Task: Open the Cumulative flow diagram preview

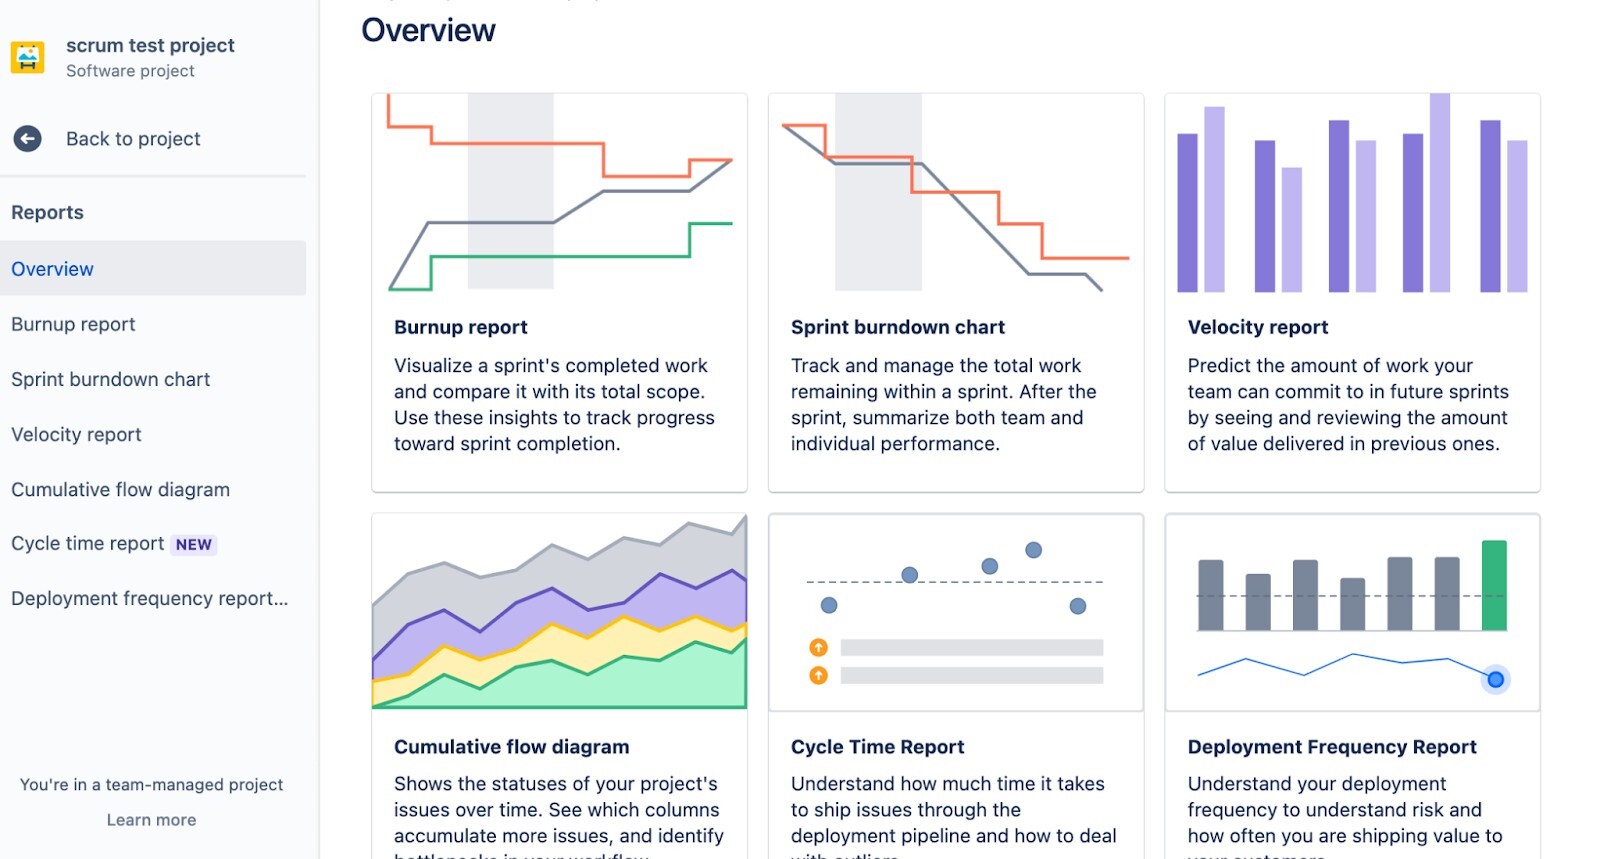Action: [x=559, y=610]
